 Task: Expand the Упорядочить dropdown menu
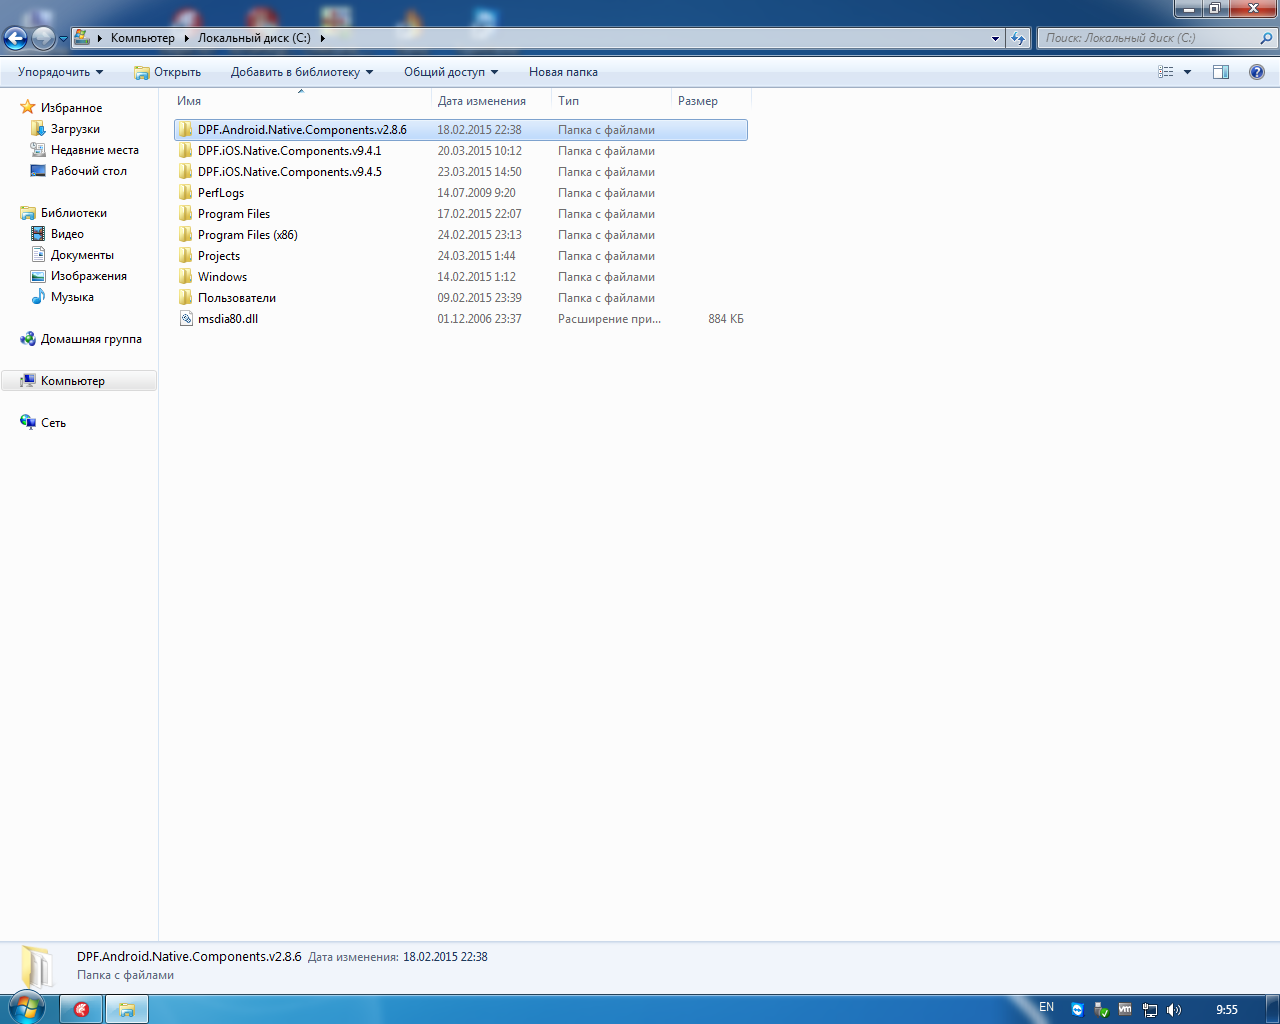60,72
